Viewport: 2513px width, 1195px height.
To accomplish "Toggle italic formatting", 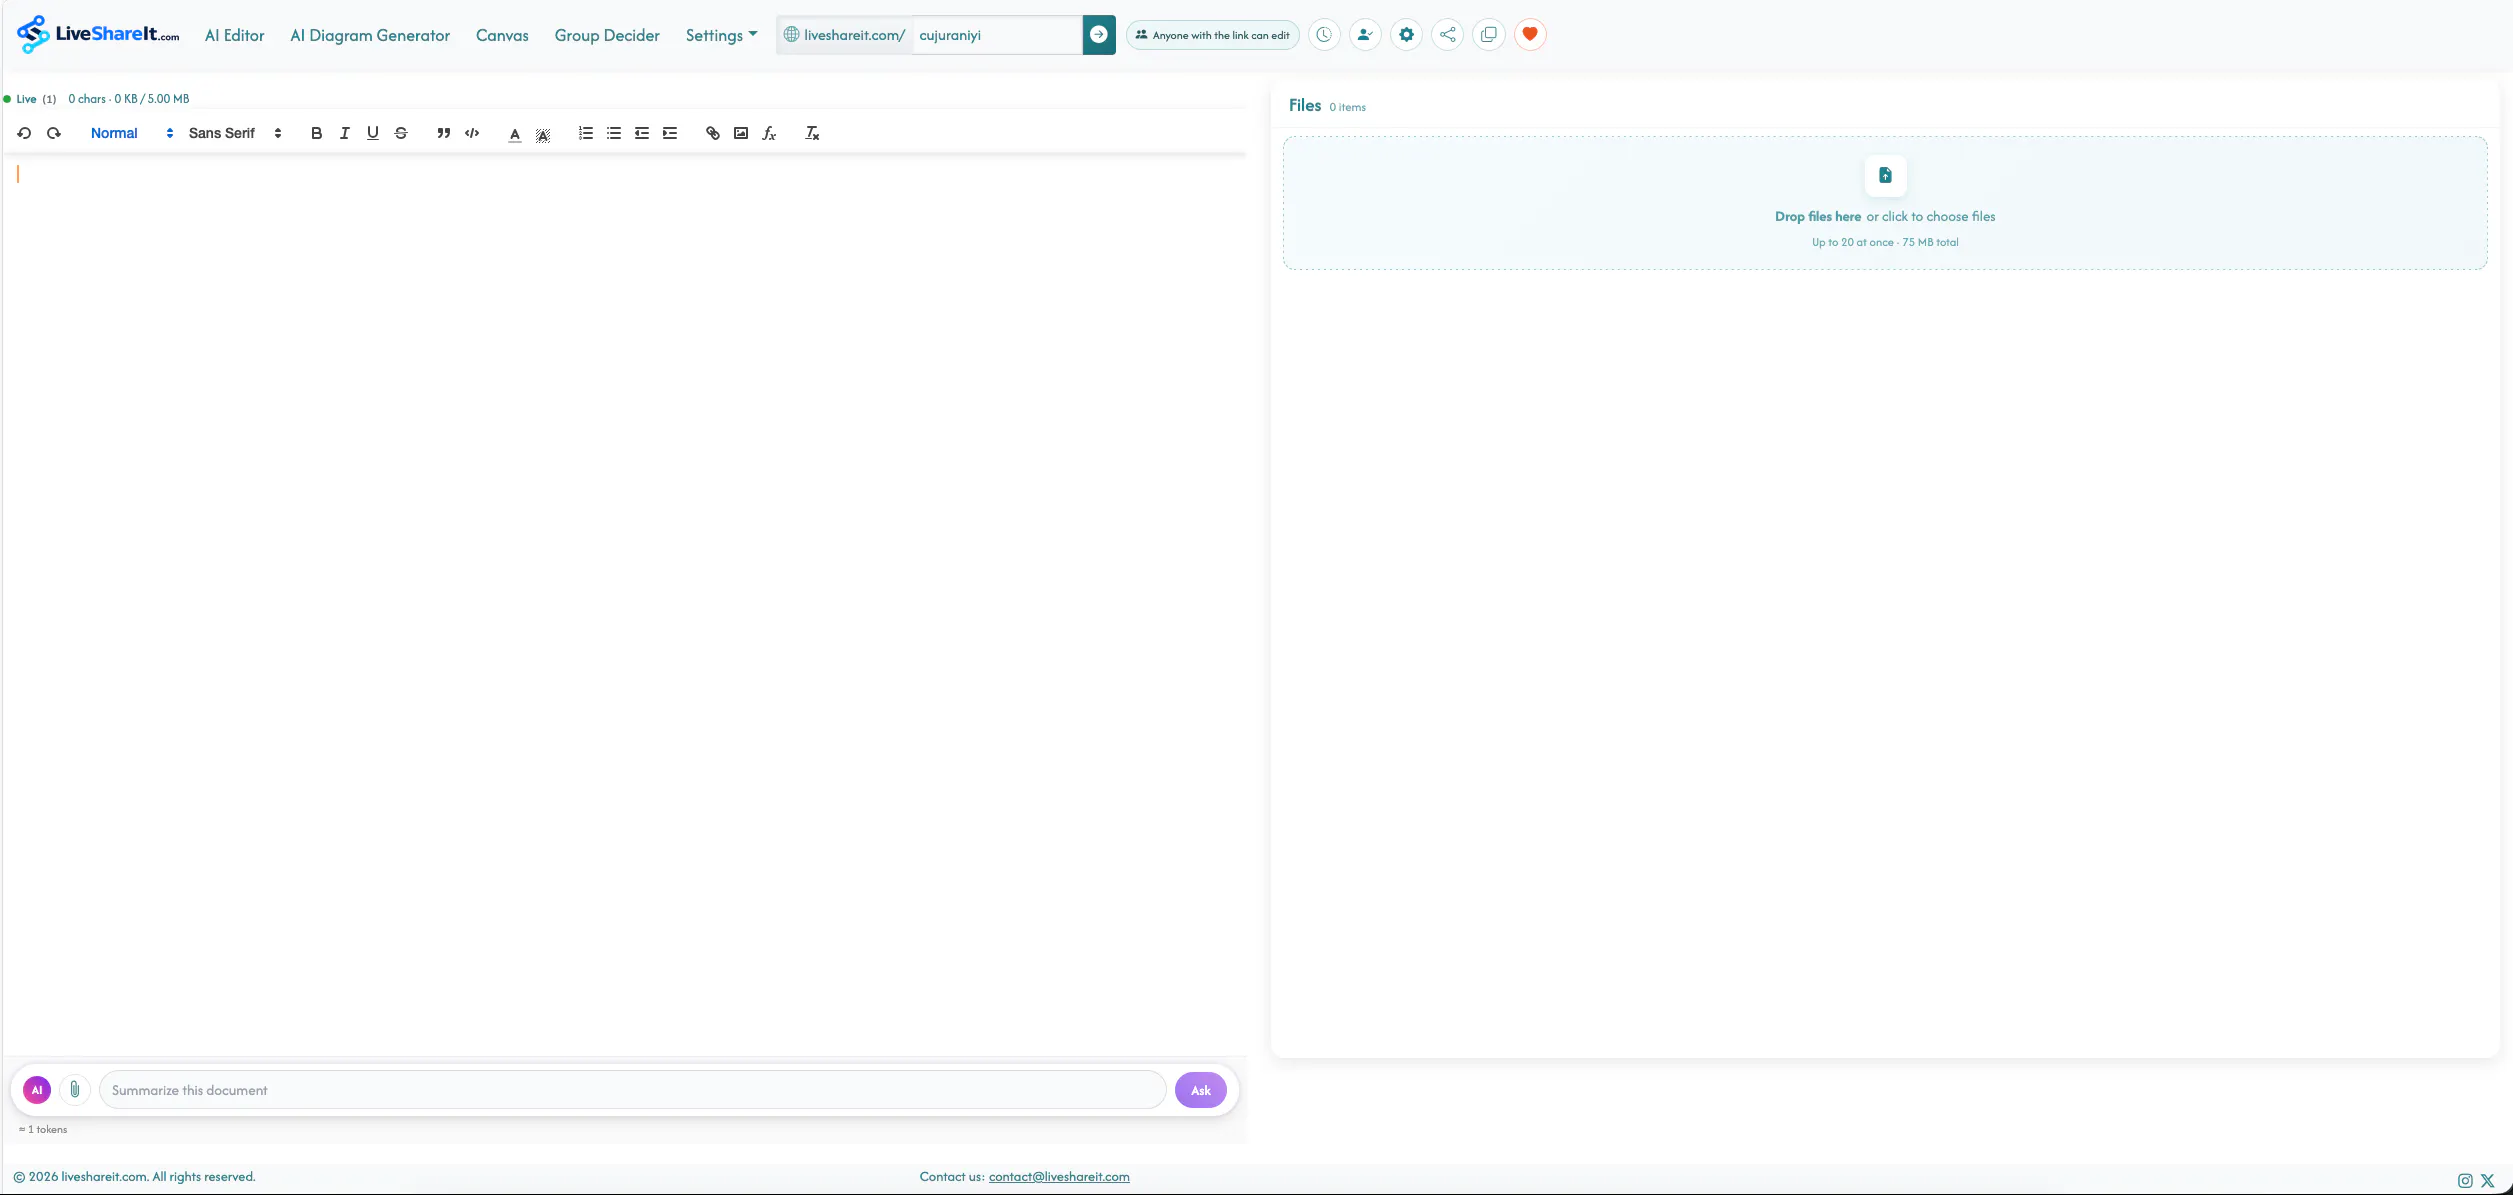I will (x=345, y=133).
